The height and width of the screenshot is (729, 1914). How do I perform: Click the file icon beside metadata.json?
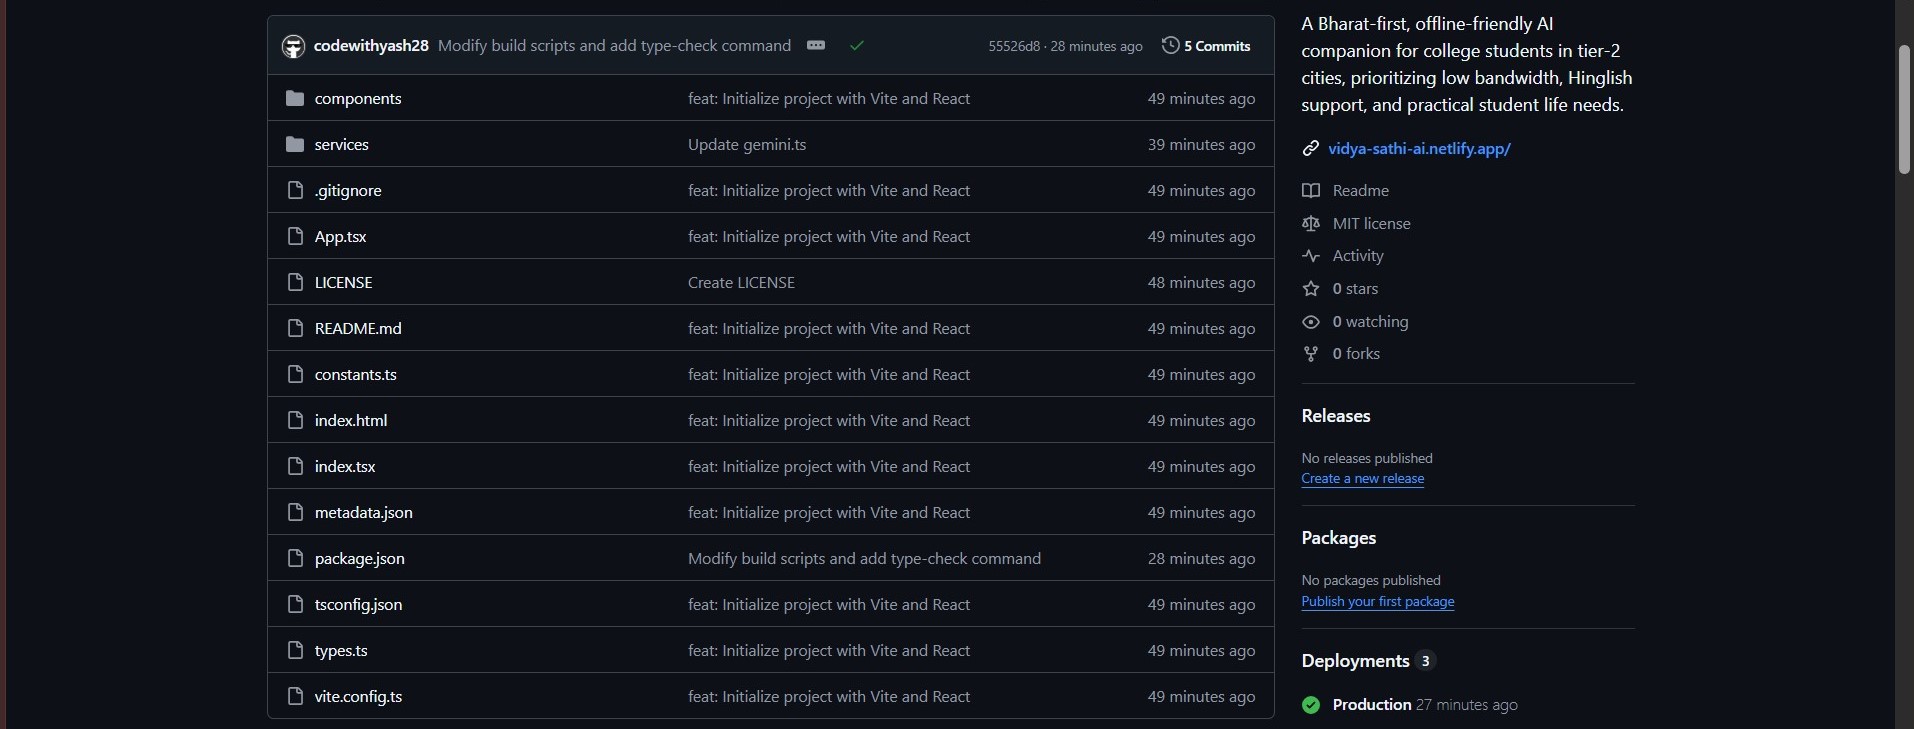(294, 512)
